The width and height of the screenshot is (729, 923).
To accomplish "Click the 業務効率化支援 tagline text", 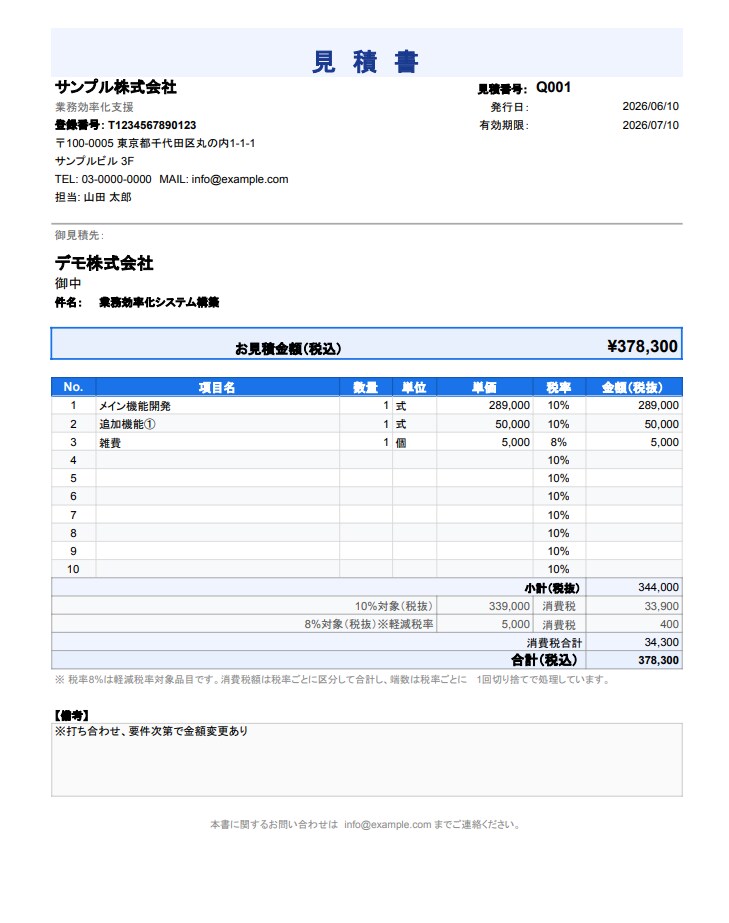I will point(94,107).
